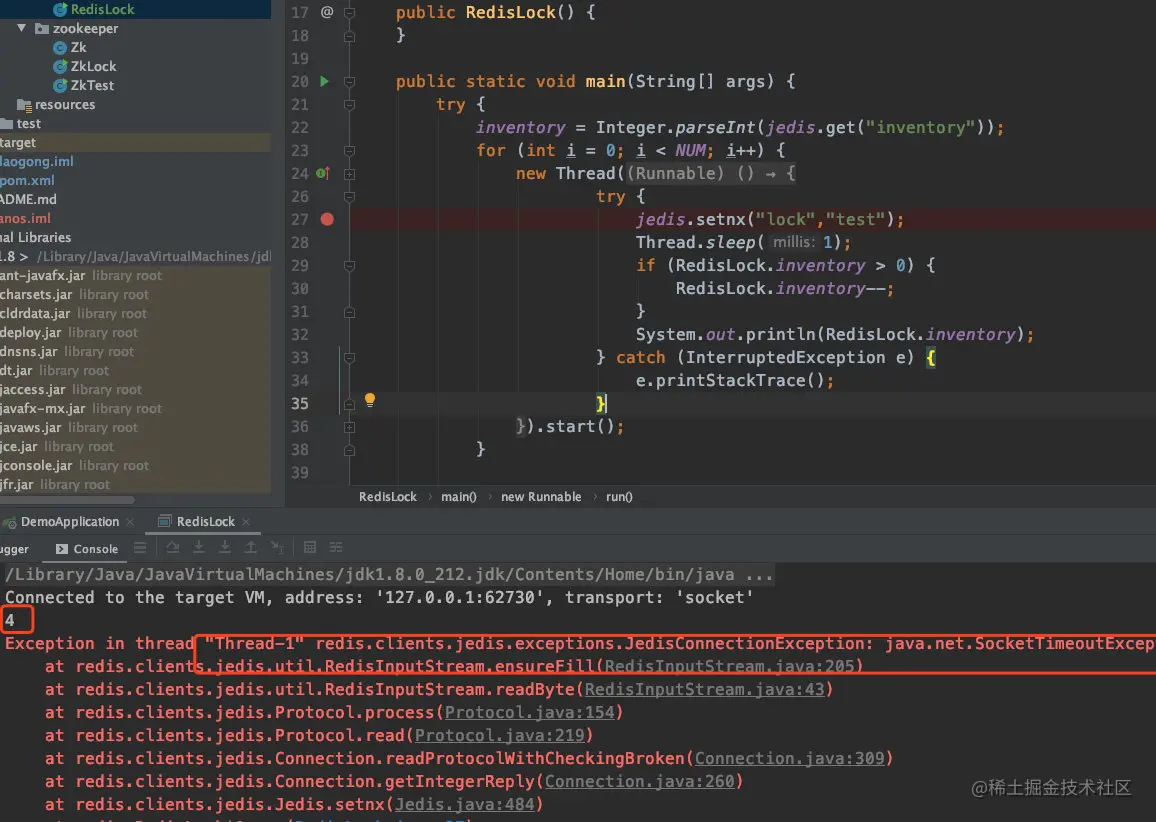Open Protocol.java:219 stack trace link
The image size is (1156, 822).
tap(499, 735)
